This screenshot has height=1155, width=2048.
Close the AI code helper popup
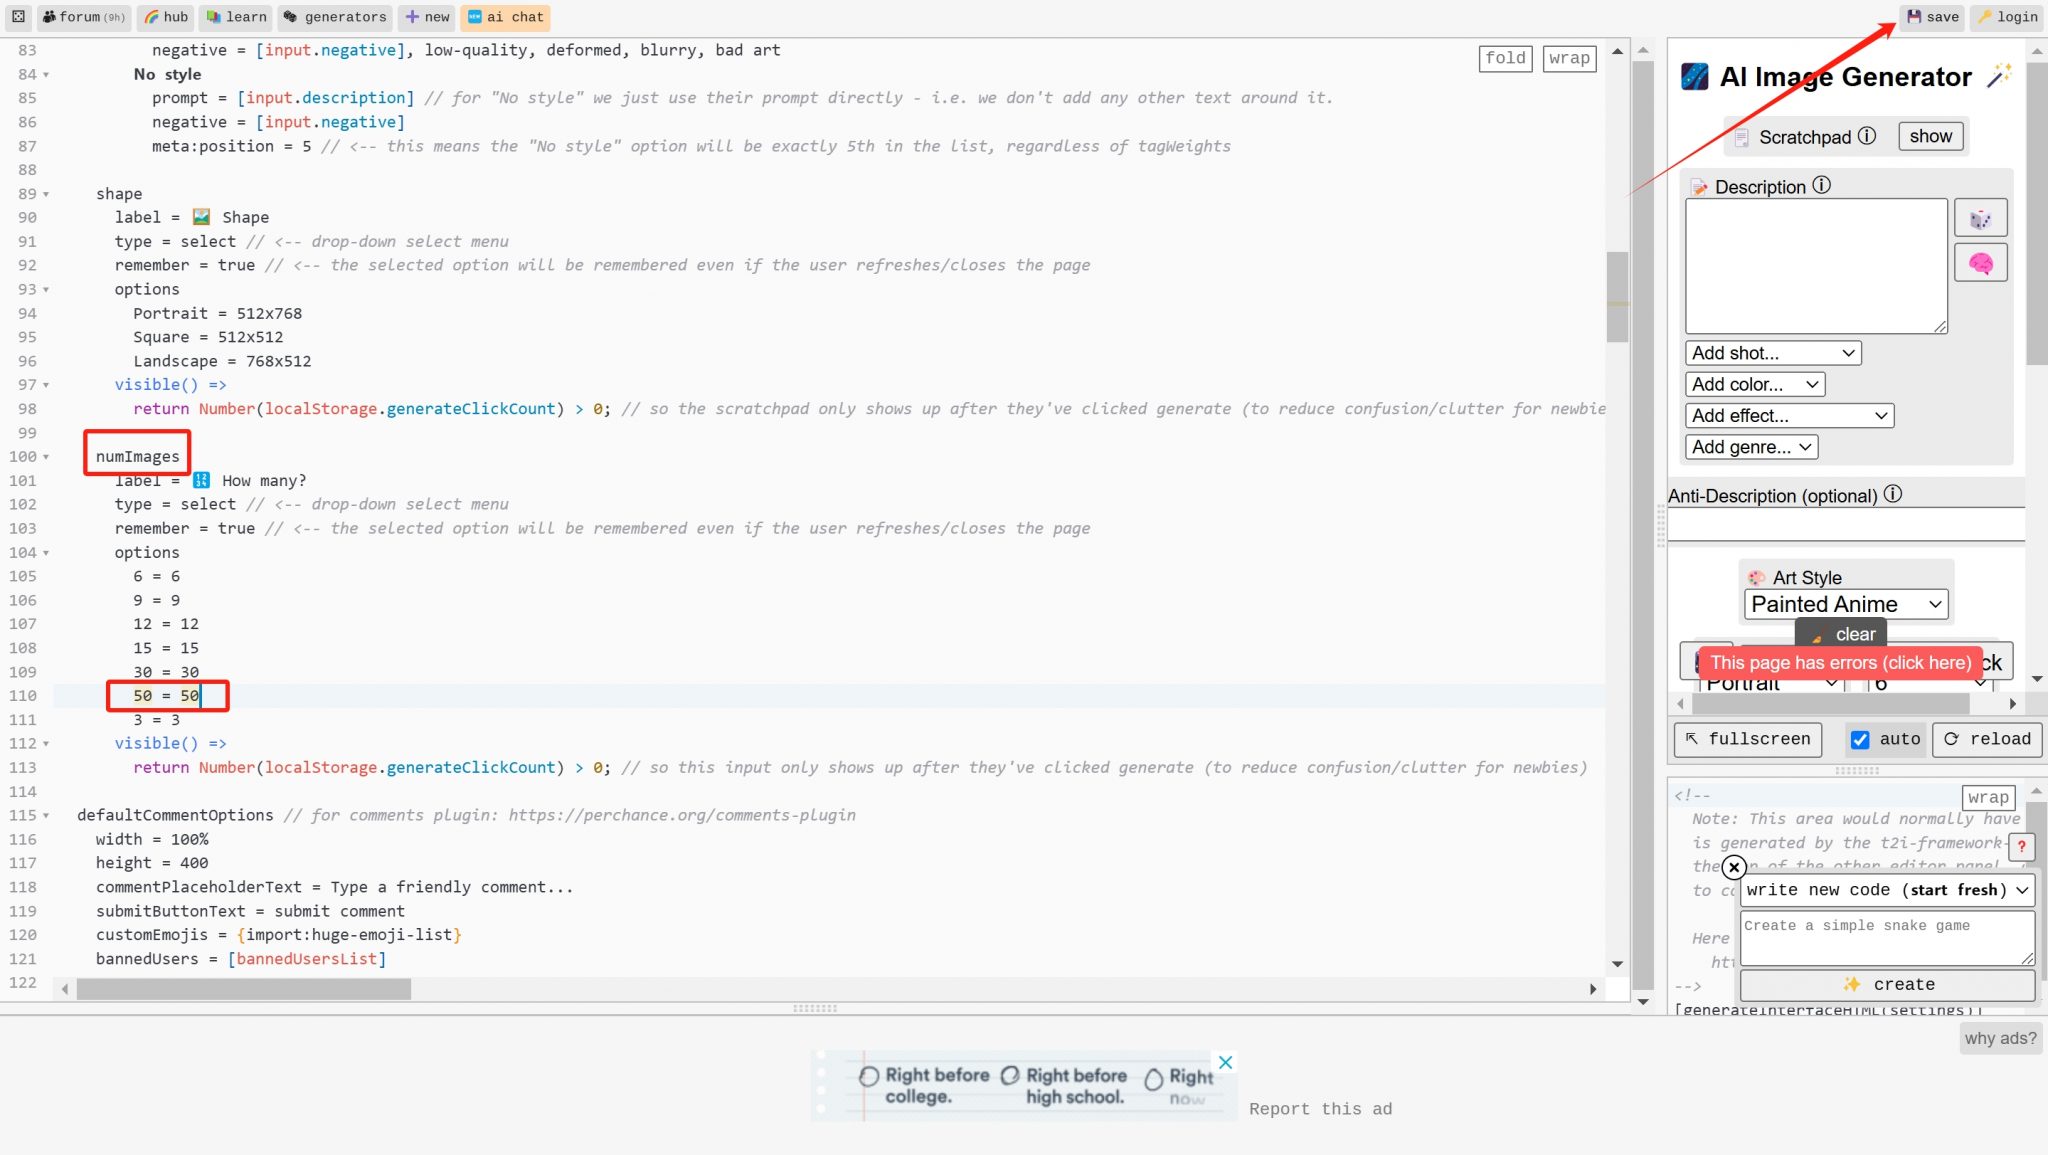coord(1735,867)
